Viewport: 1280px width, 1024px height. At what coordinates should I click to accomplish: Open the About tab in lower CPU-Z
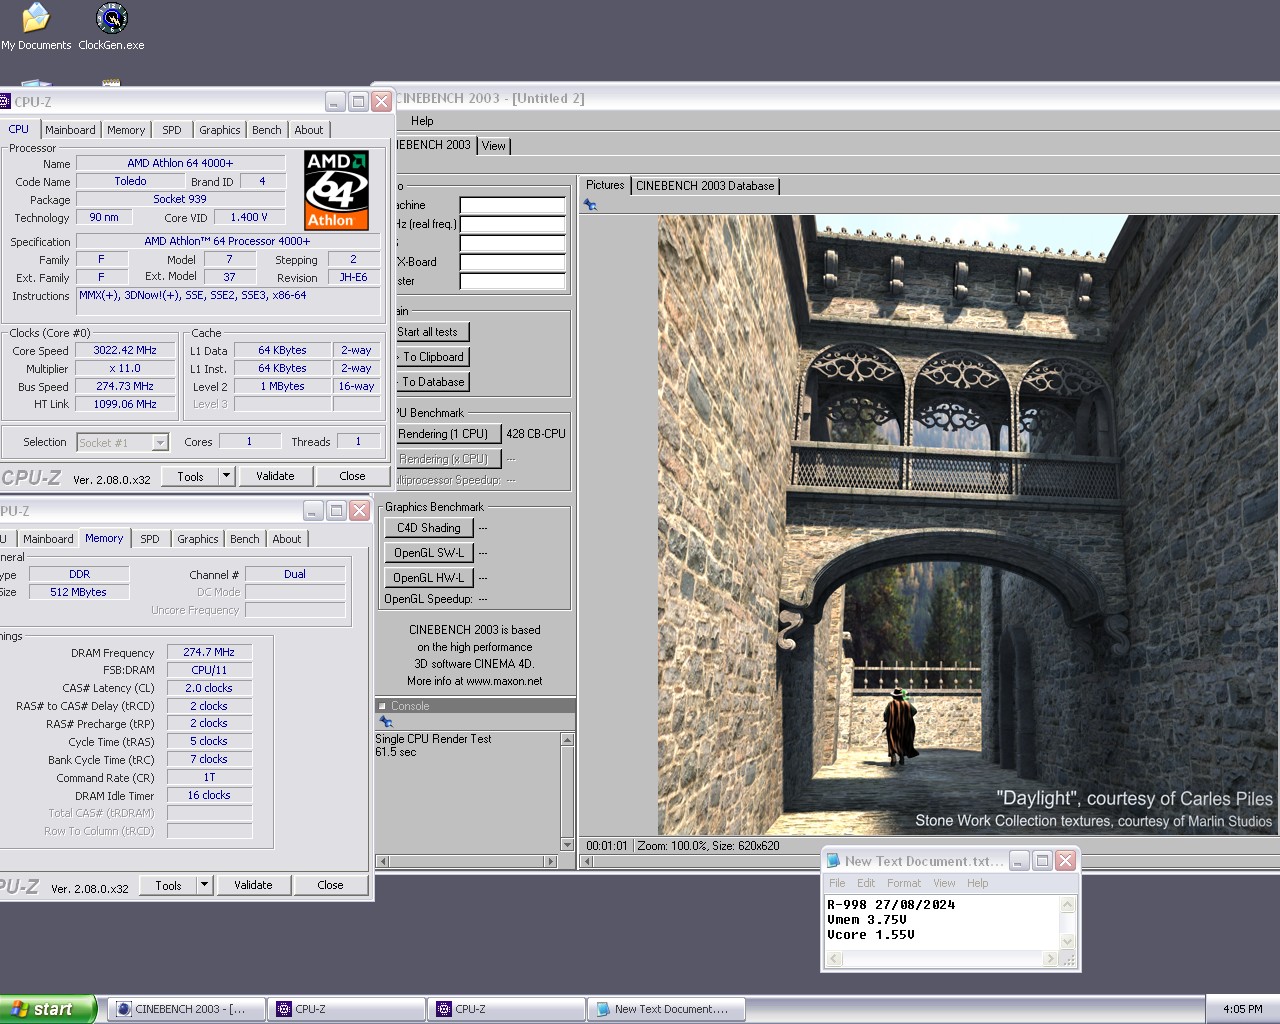[x=287, y=539]
